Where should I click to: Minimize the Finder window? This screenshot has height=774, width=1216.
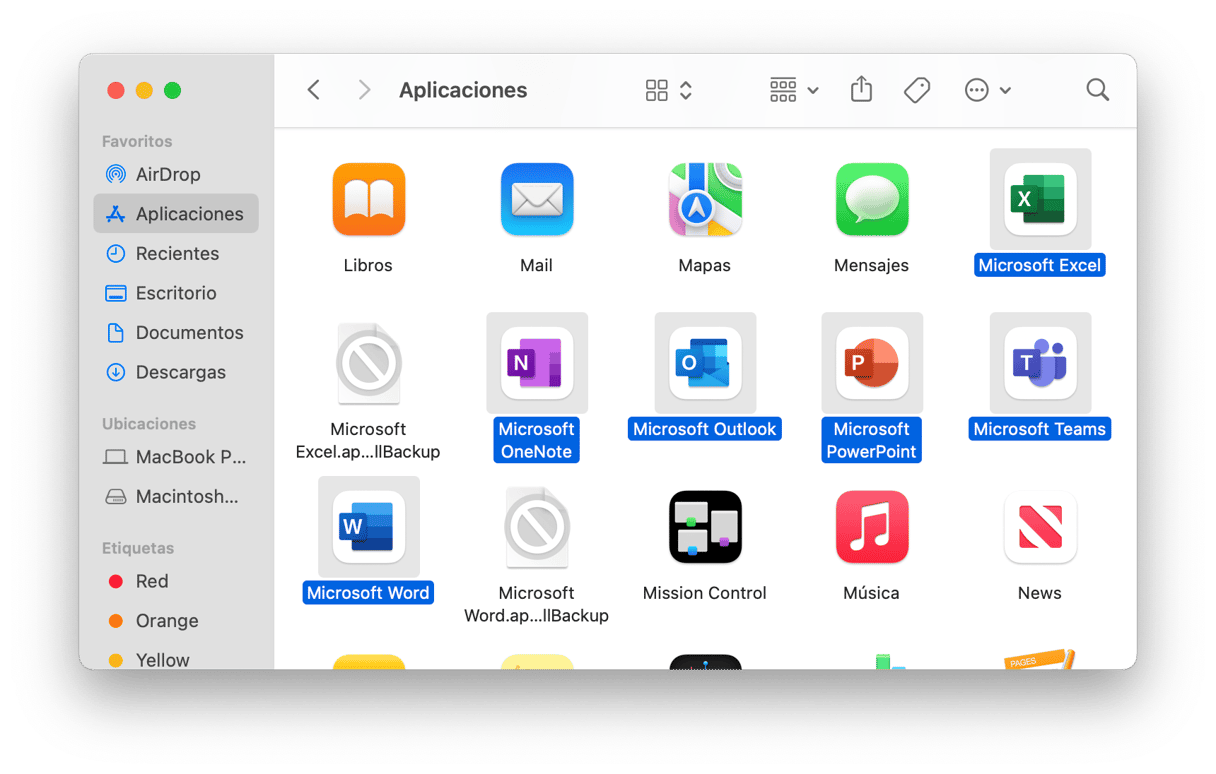tap(144, 90)
